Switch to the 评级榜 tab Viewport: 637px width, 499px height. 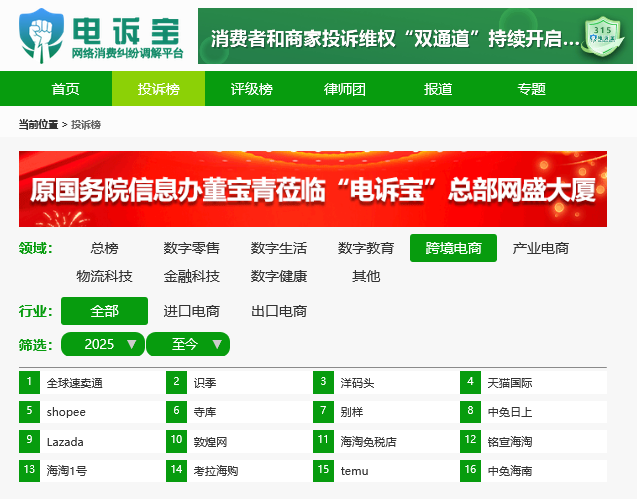[251, 89]
